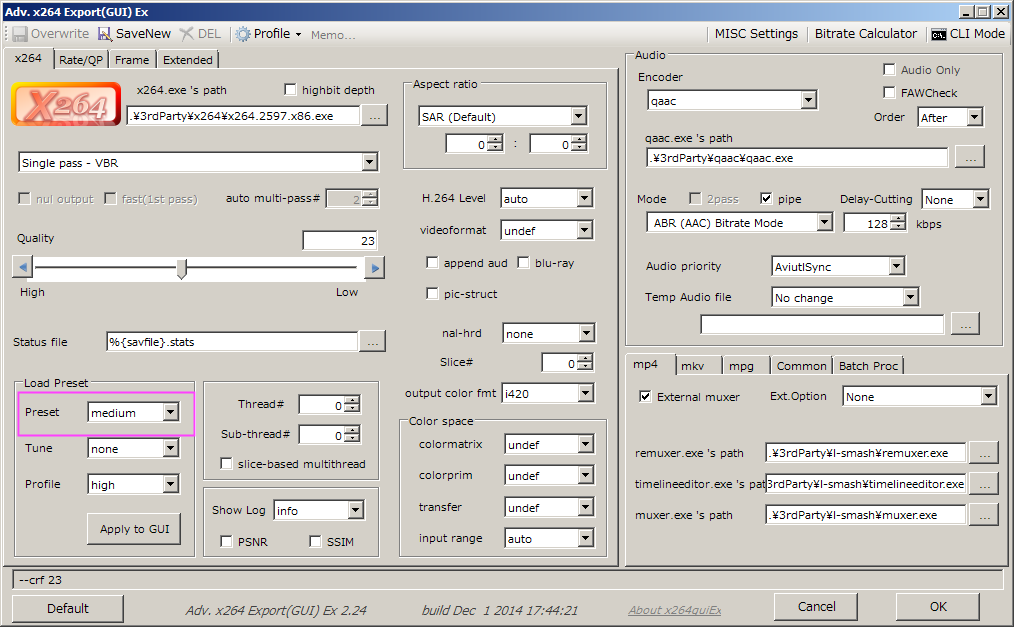Browse for remuxer.exe path
The image size is (1014, 627).
pyautogui.click(x=984, y=453)
